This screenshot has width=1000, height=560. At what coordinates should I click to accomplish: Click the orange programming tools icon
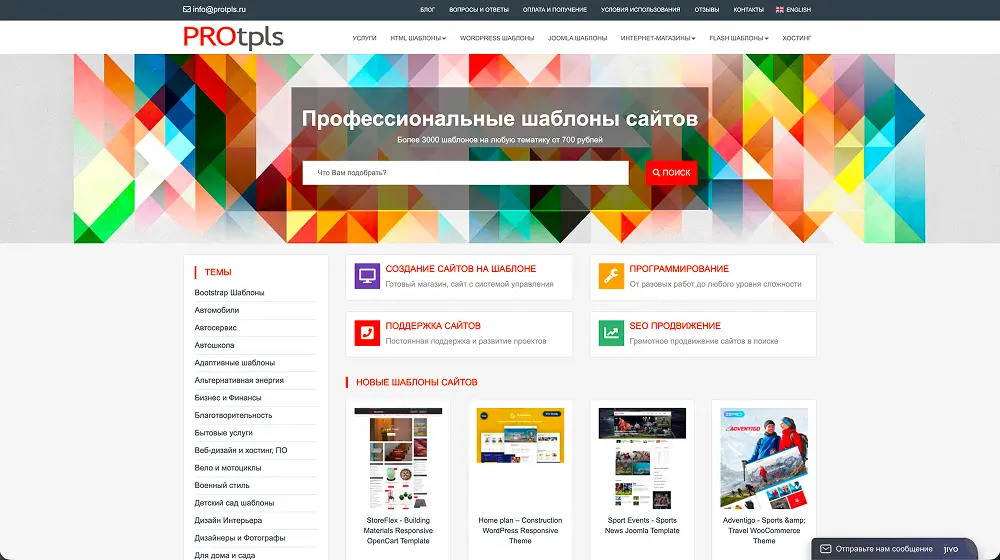611,277
